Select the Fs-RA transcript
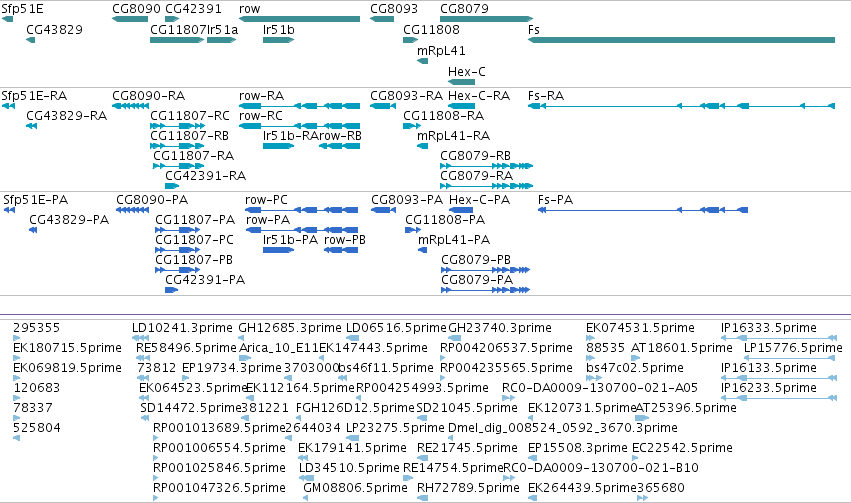The height and width of the screenshot is (503, 851). (x=681, y=106)
